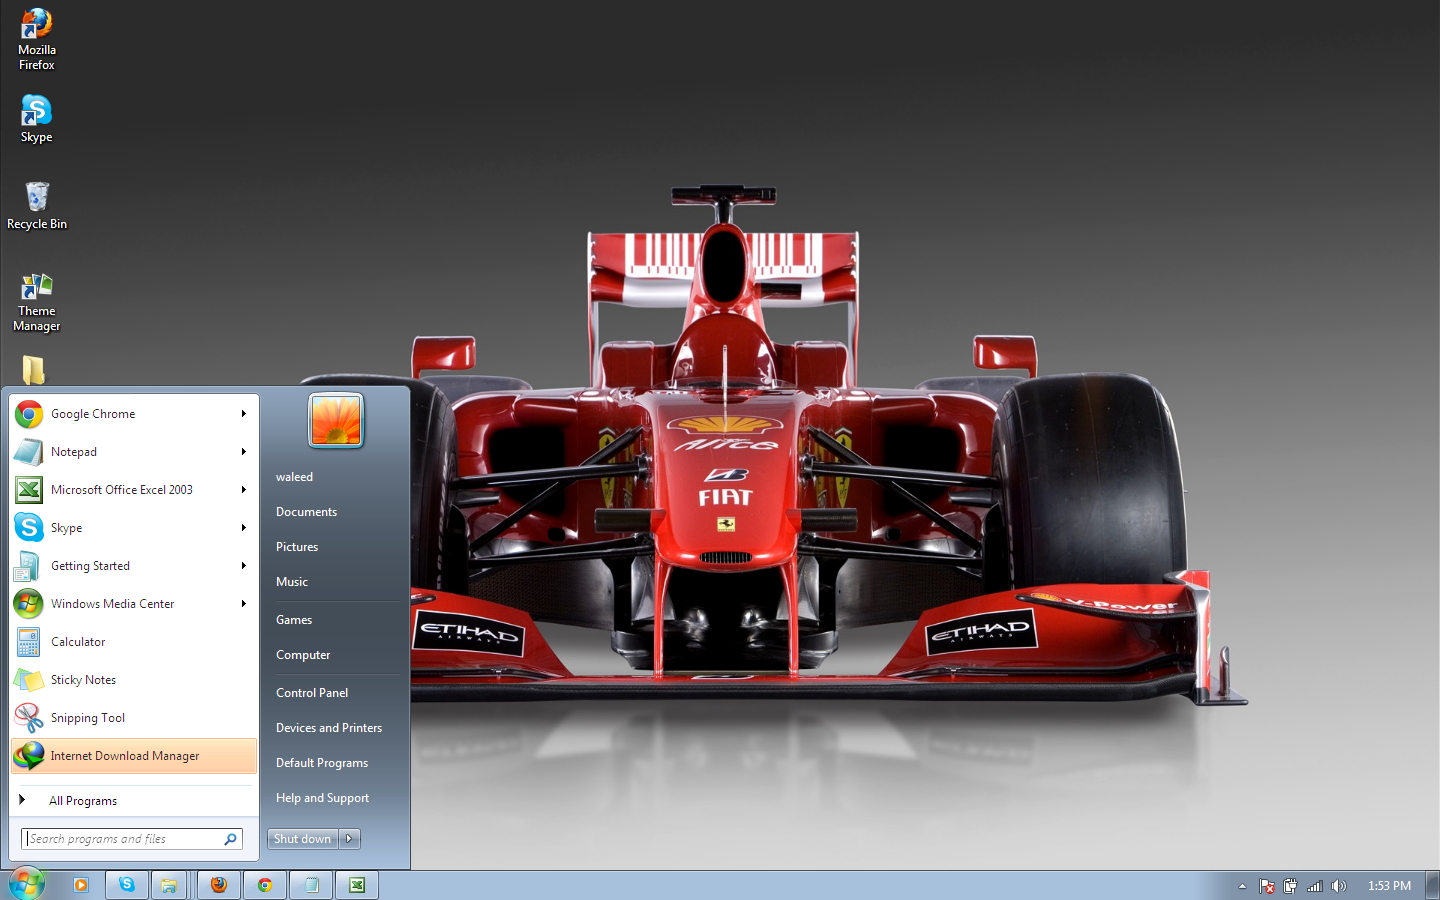Click the volume speaker tray icon
This screenshot has height=900, width=1440.
click(x=1339, y=886)
